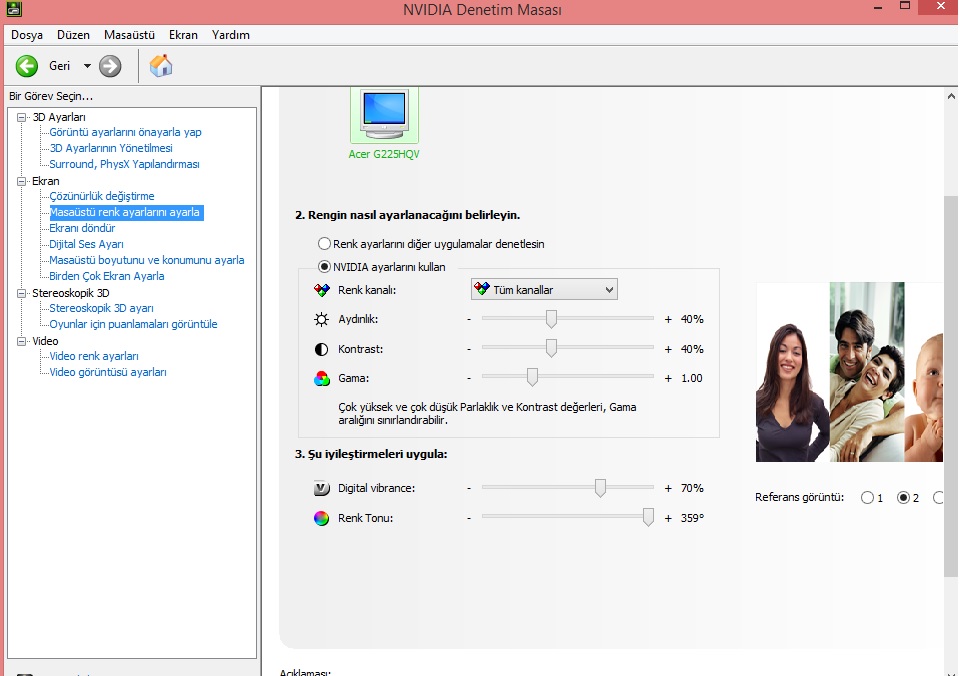This screenshot has height=676, width=960.
Task: Click the '3D Ayarları' tree label
Action: click(59, 117)
